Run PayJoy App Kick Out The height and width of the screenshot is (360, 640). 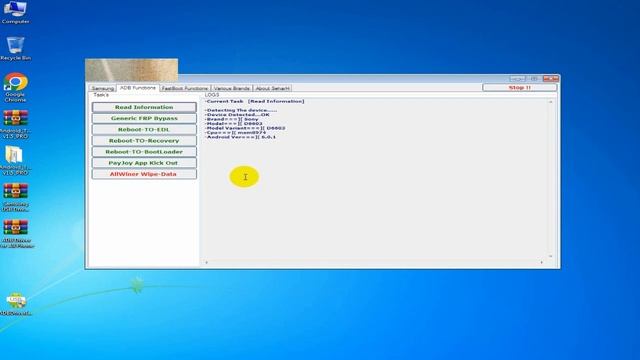(144, 163)
